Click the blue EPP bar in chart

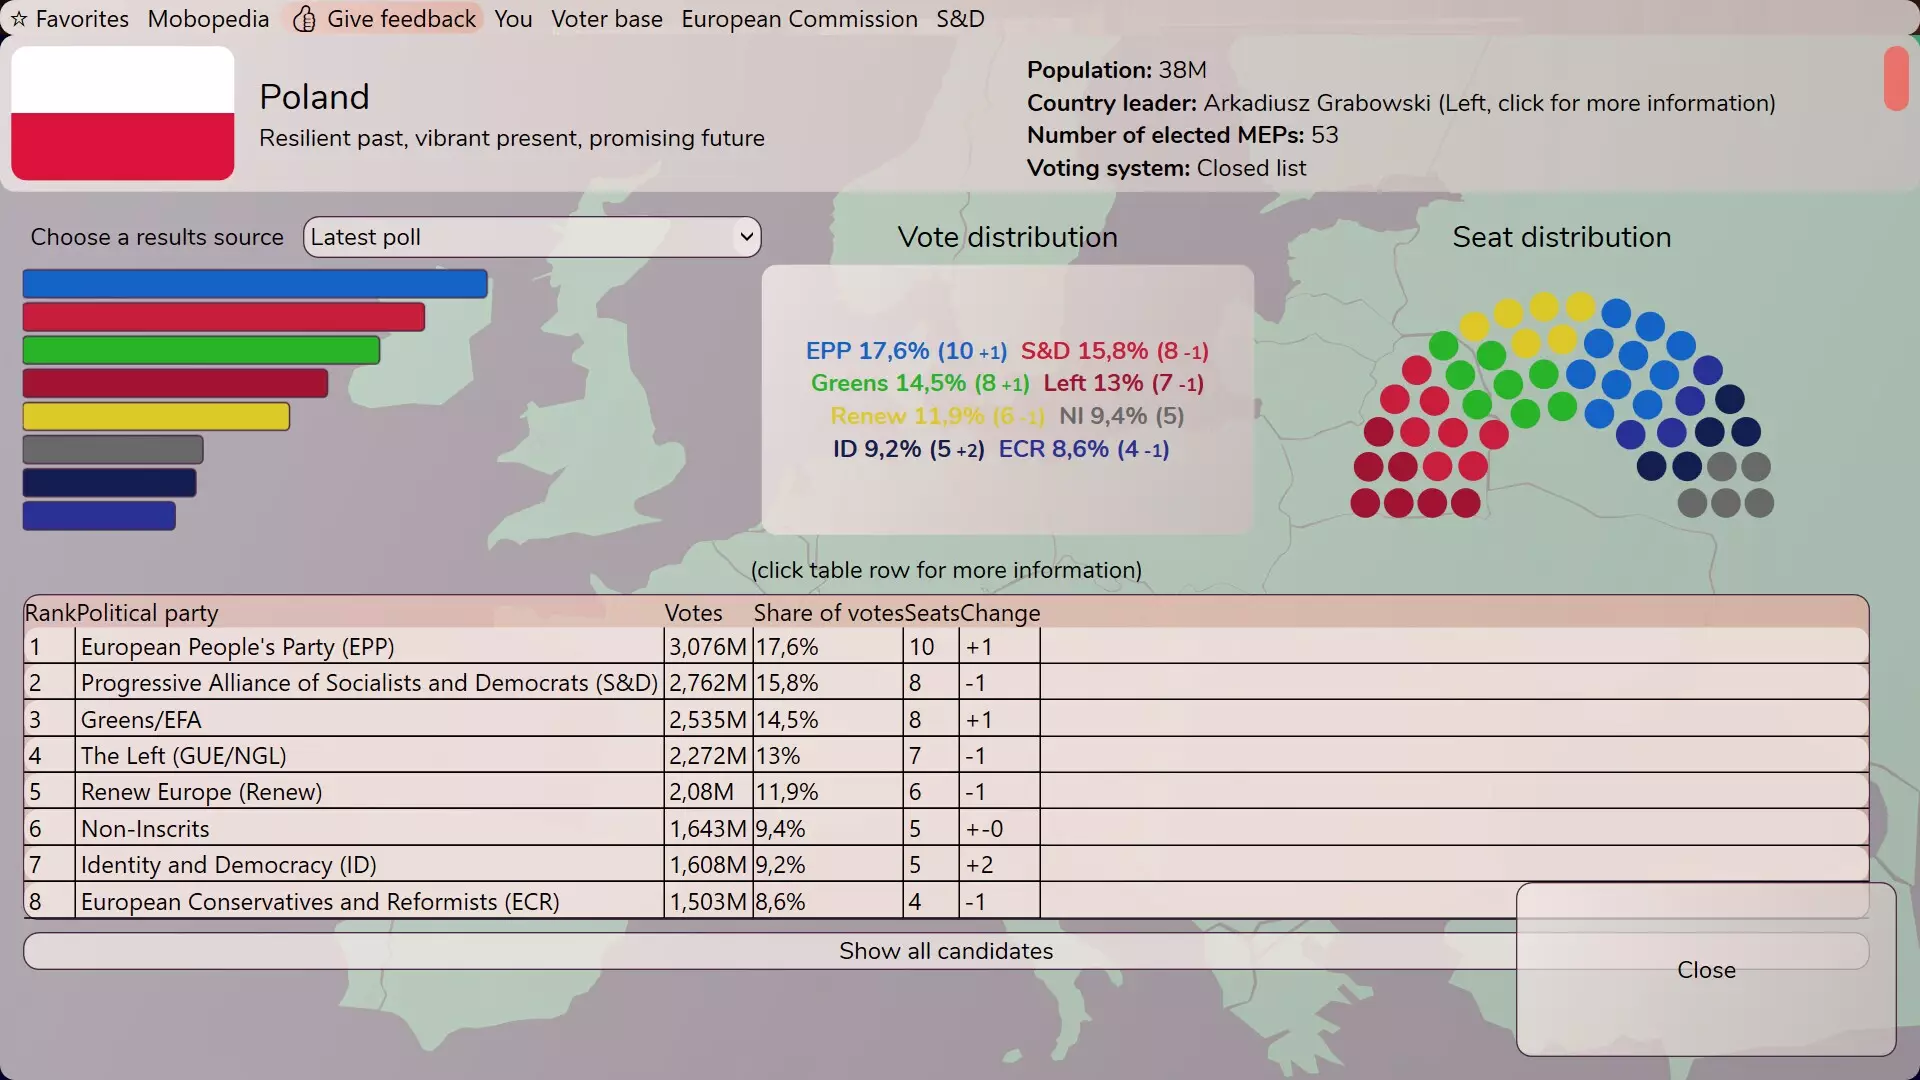255,284
